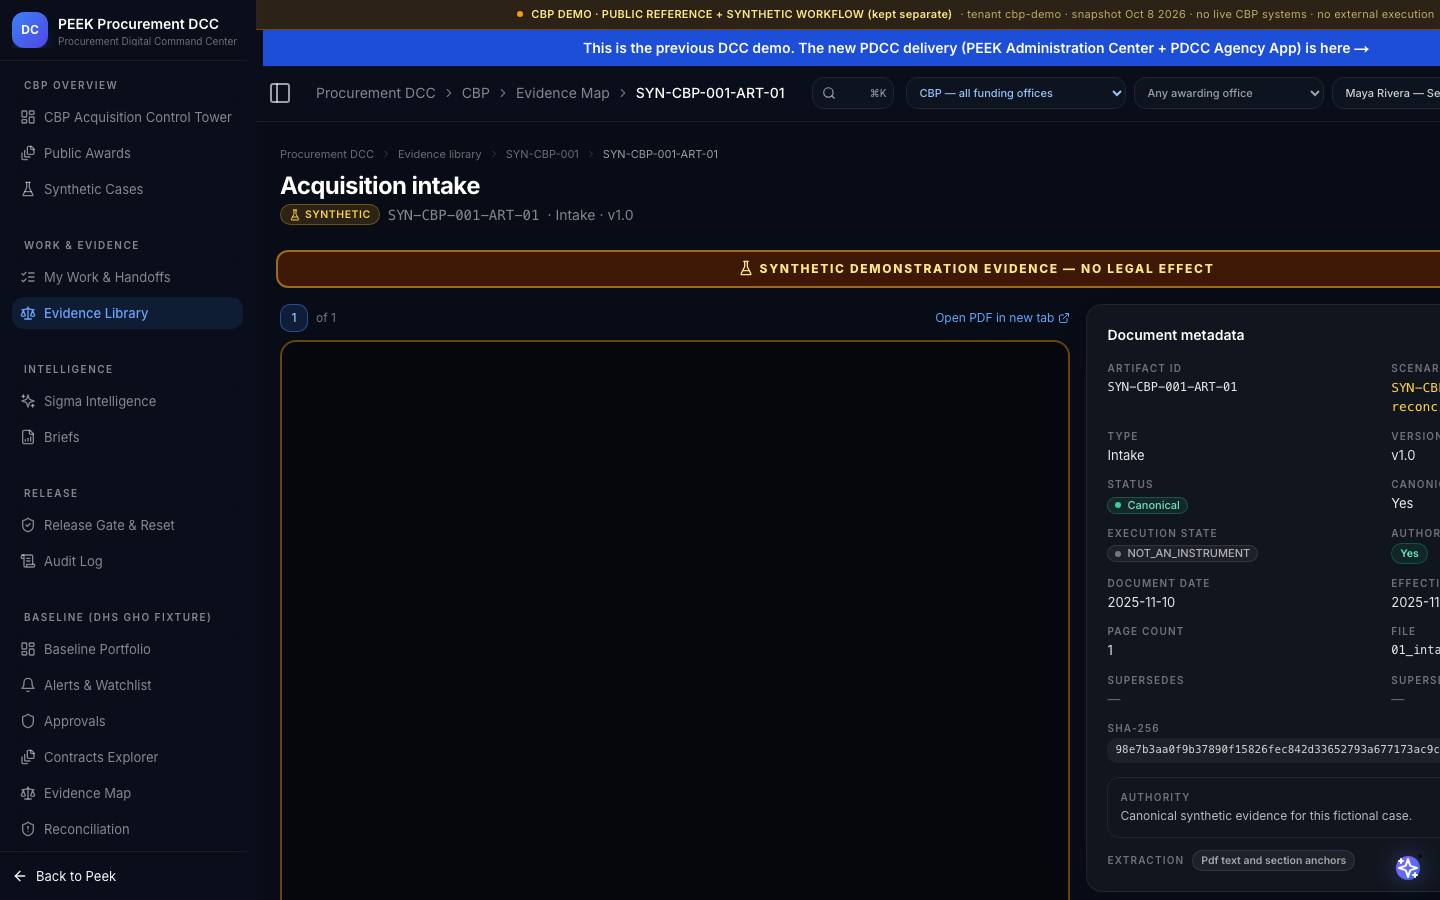The height and width of the screenshot is (900, 1440).
Task: Click the Sigma Intelligence sparkle icon
Action: pos(28,401)
